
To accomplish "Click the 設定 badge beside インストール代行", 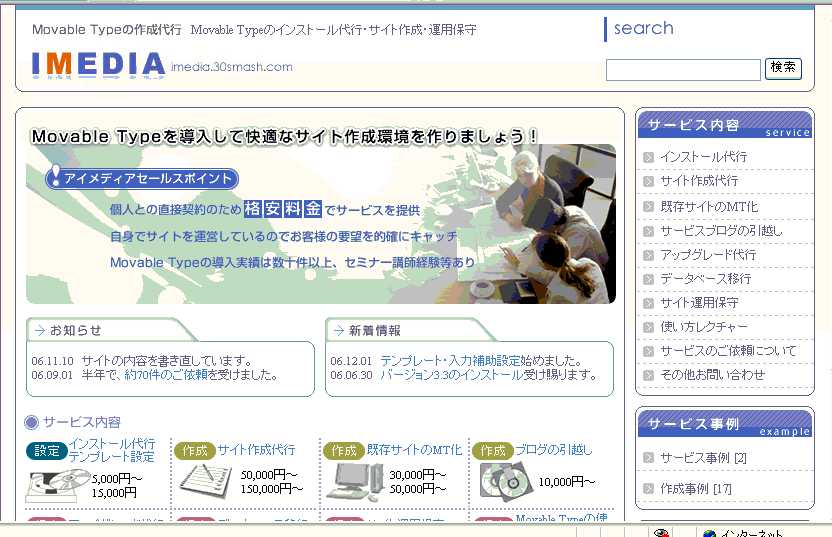I will pos(46,451).
